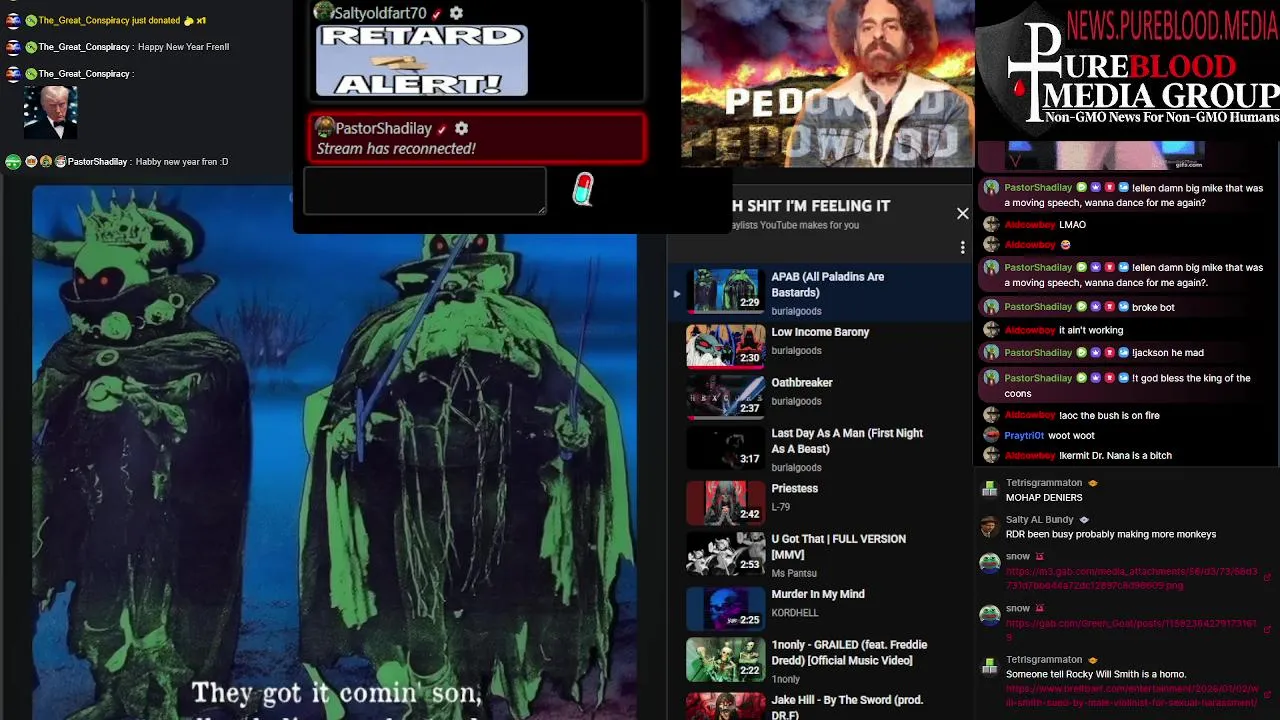Open the Oathbreaker video thumbnail
This screenshot has height=720, width=1280.
[x=725, y=396]
